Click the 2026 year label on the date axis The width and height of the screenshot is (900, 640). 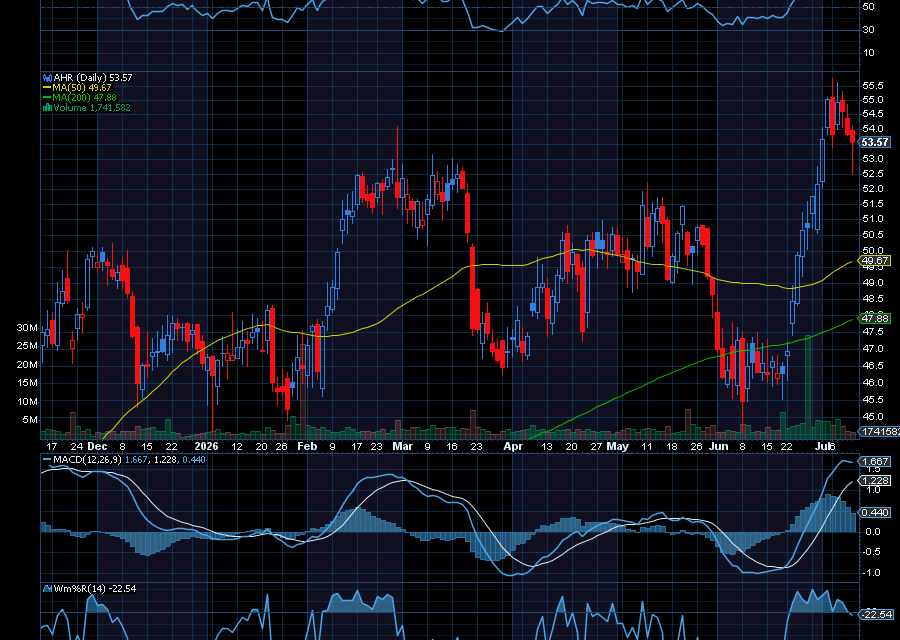click(207, 446)
